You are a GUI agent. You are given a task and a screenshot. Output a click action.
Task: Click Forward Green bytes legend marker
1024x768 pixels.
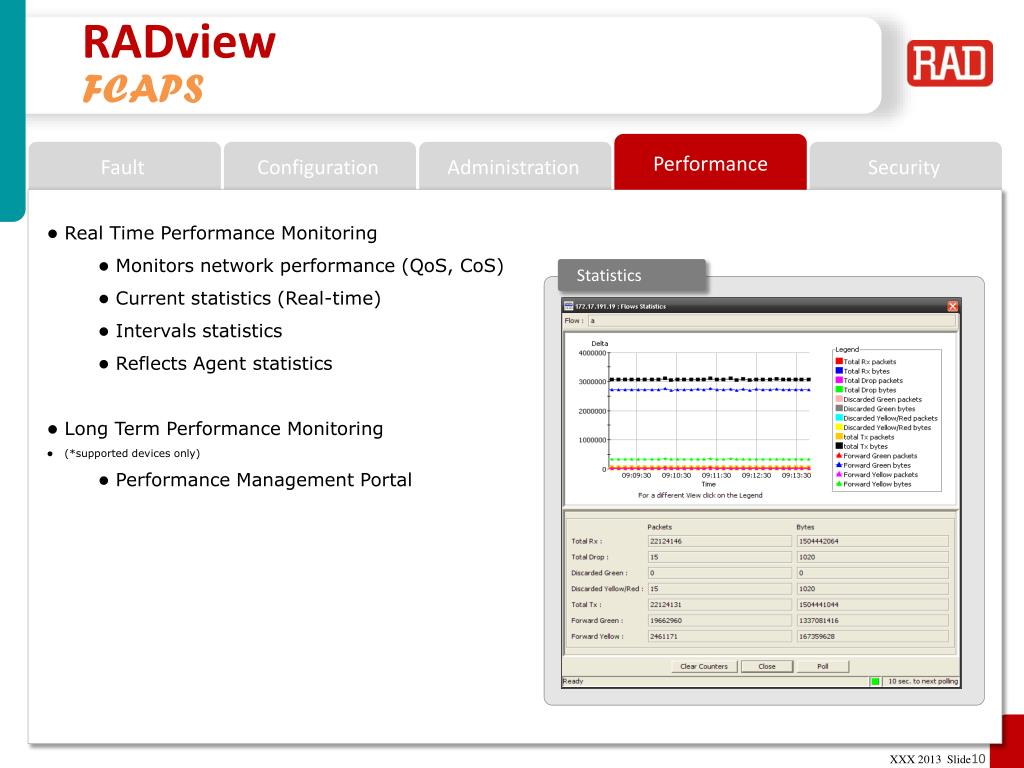coord(839,465)
